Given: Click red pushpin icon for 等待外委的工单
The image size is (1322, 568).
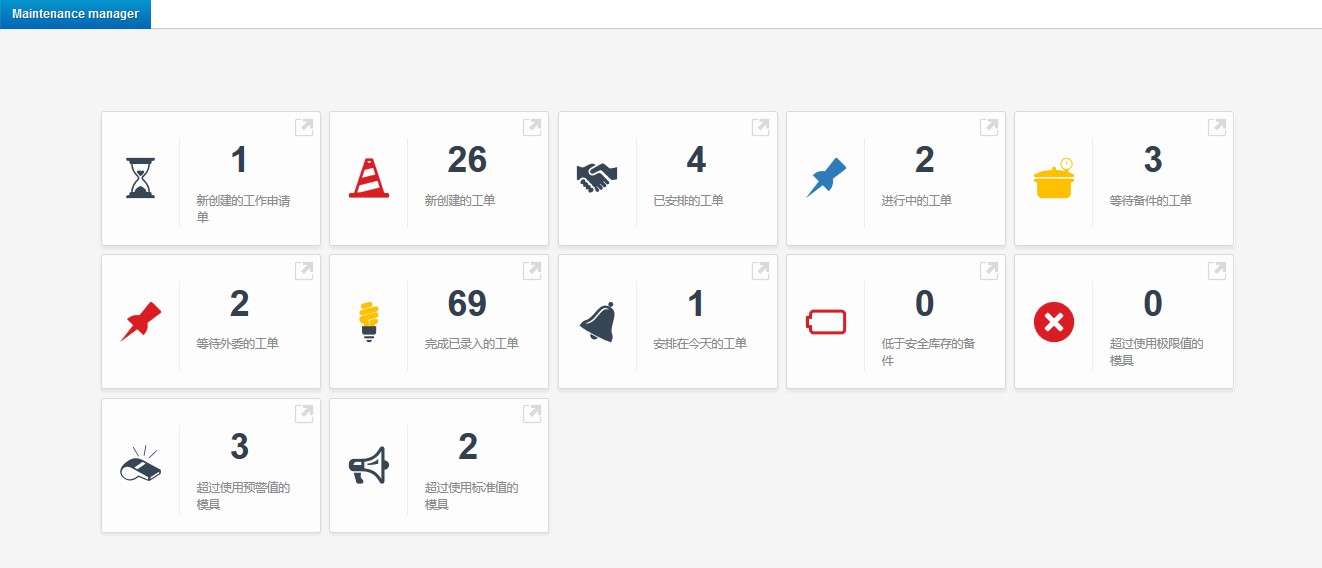Looking at the screenshot, I should coord(141,322).
